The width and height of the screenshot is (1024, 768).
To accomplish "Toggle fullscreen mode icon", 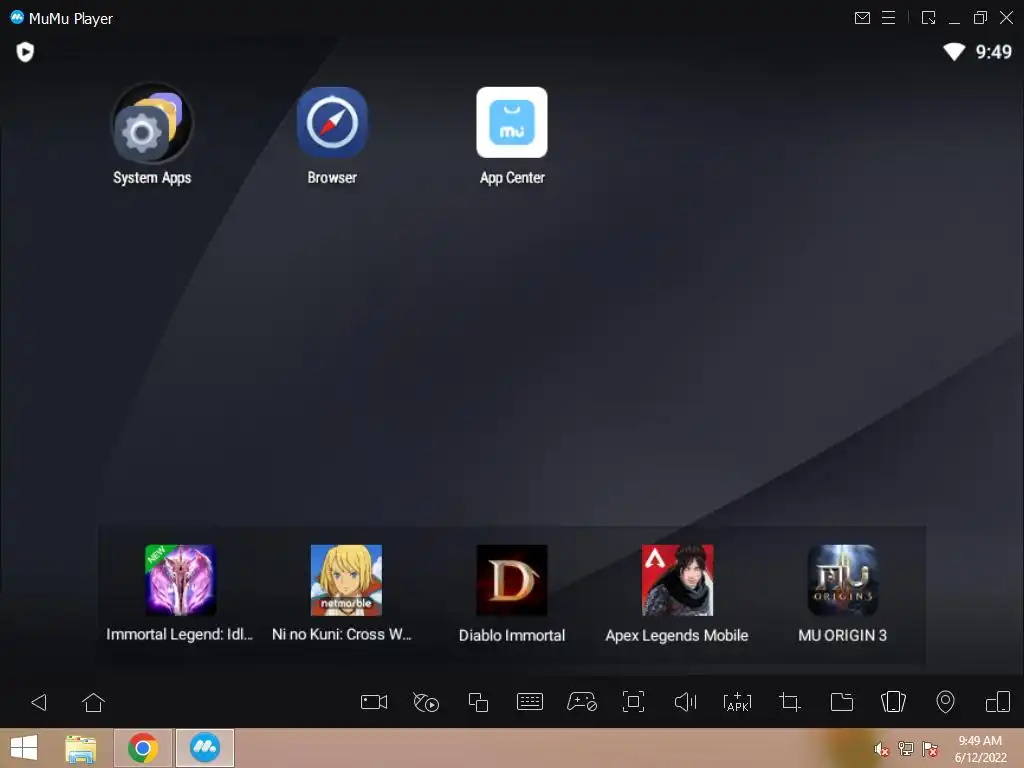I will (633, 702).
